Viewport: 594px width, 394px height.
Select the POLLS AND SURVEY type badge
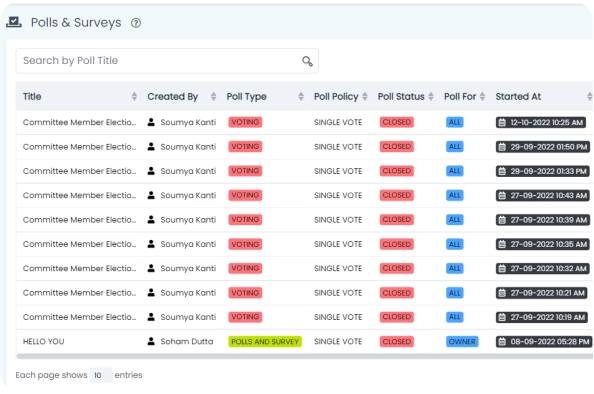coord(265,341)
